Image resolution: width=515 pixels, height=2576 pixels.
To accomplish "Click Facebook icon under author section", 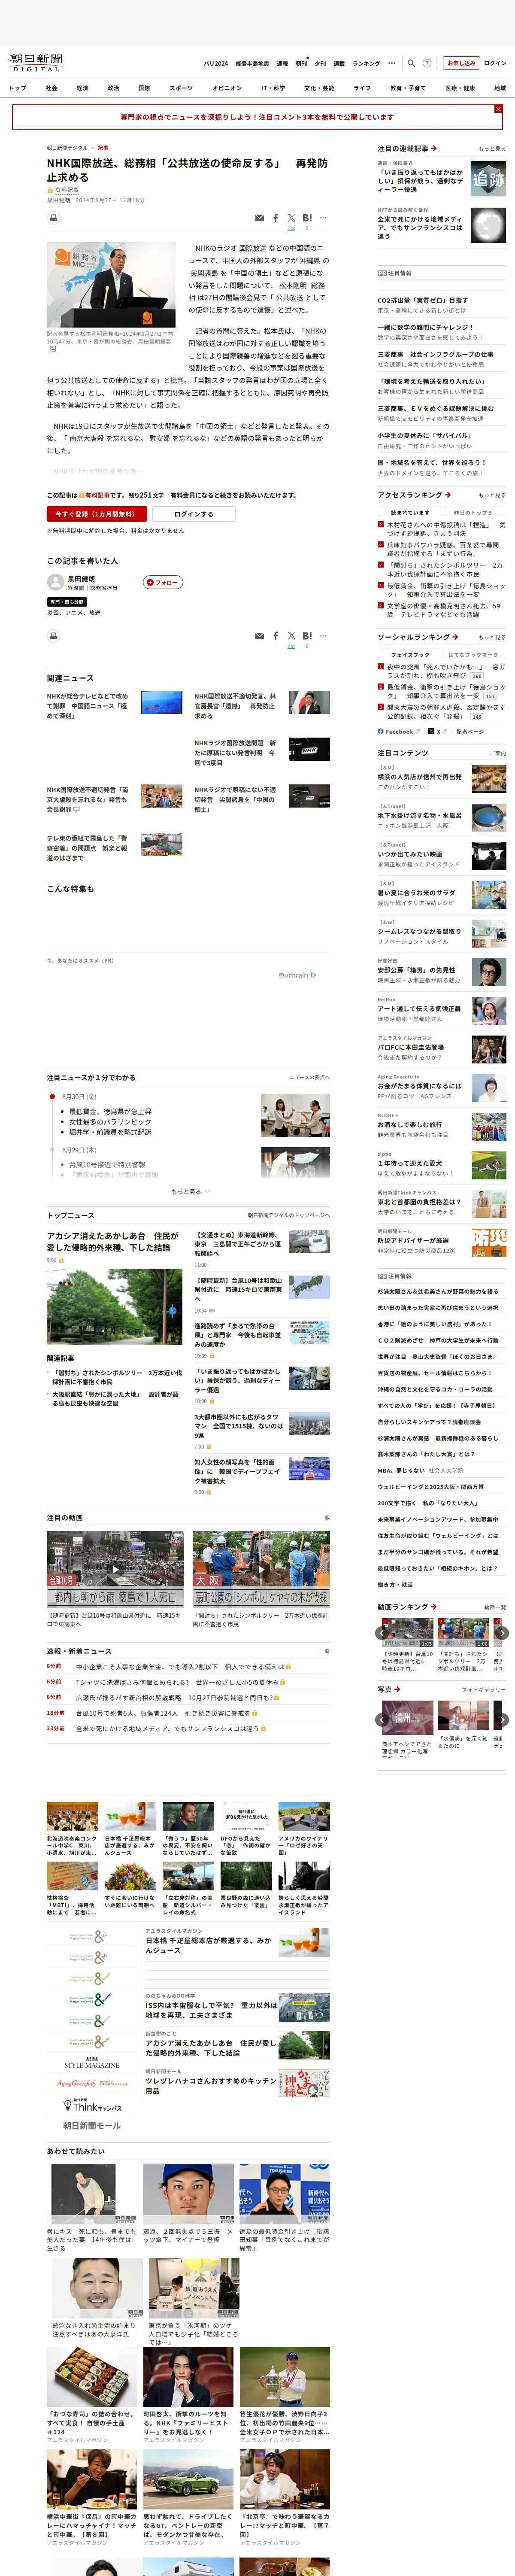I will (x=276, y=636).
